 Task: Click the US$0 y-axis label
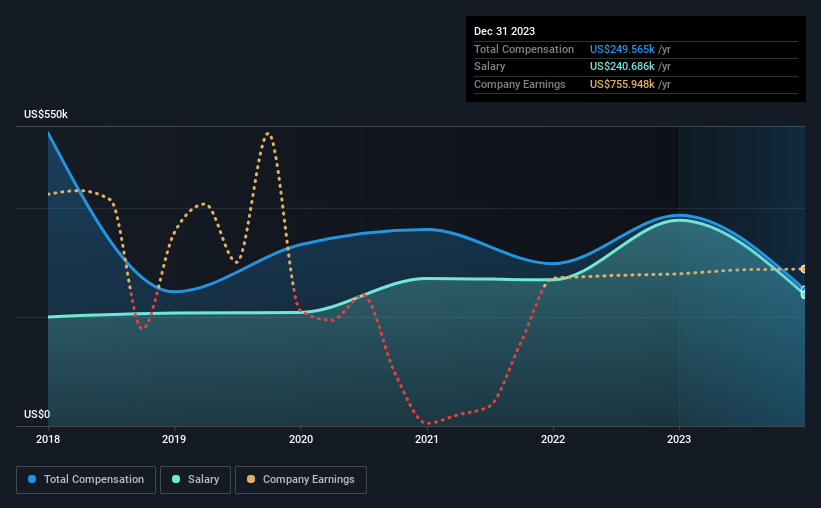[x=37, y=414]
